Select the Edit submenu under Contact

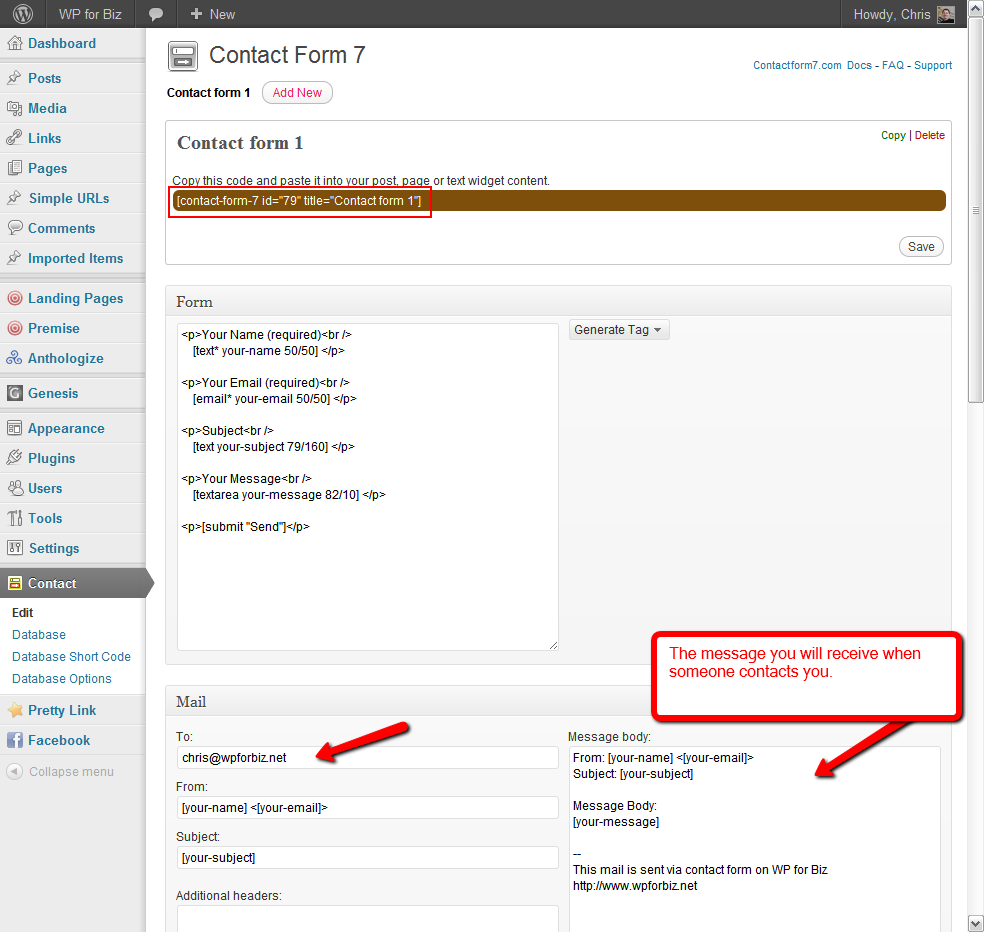pyautogui.click(x=23, y=613)
